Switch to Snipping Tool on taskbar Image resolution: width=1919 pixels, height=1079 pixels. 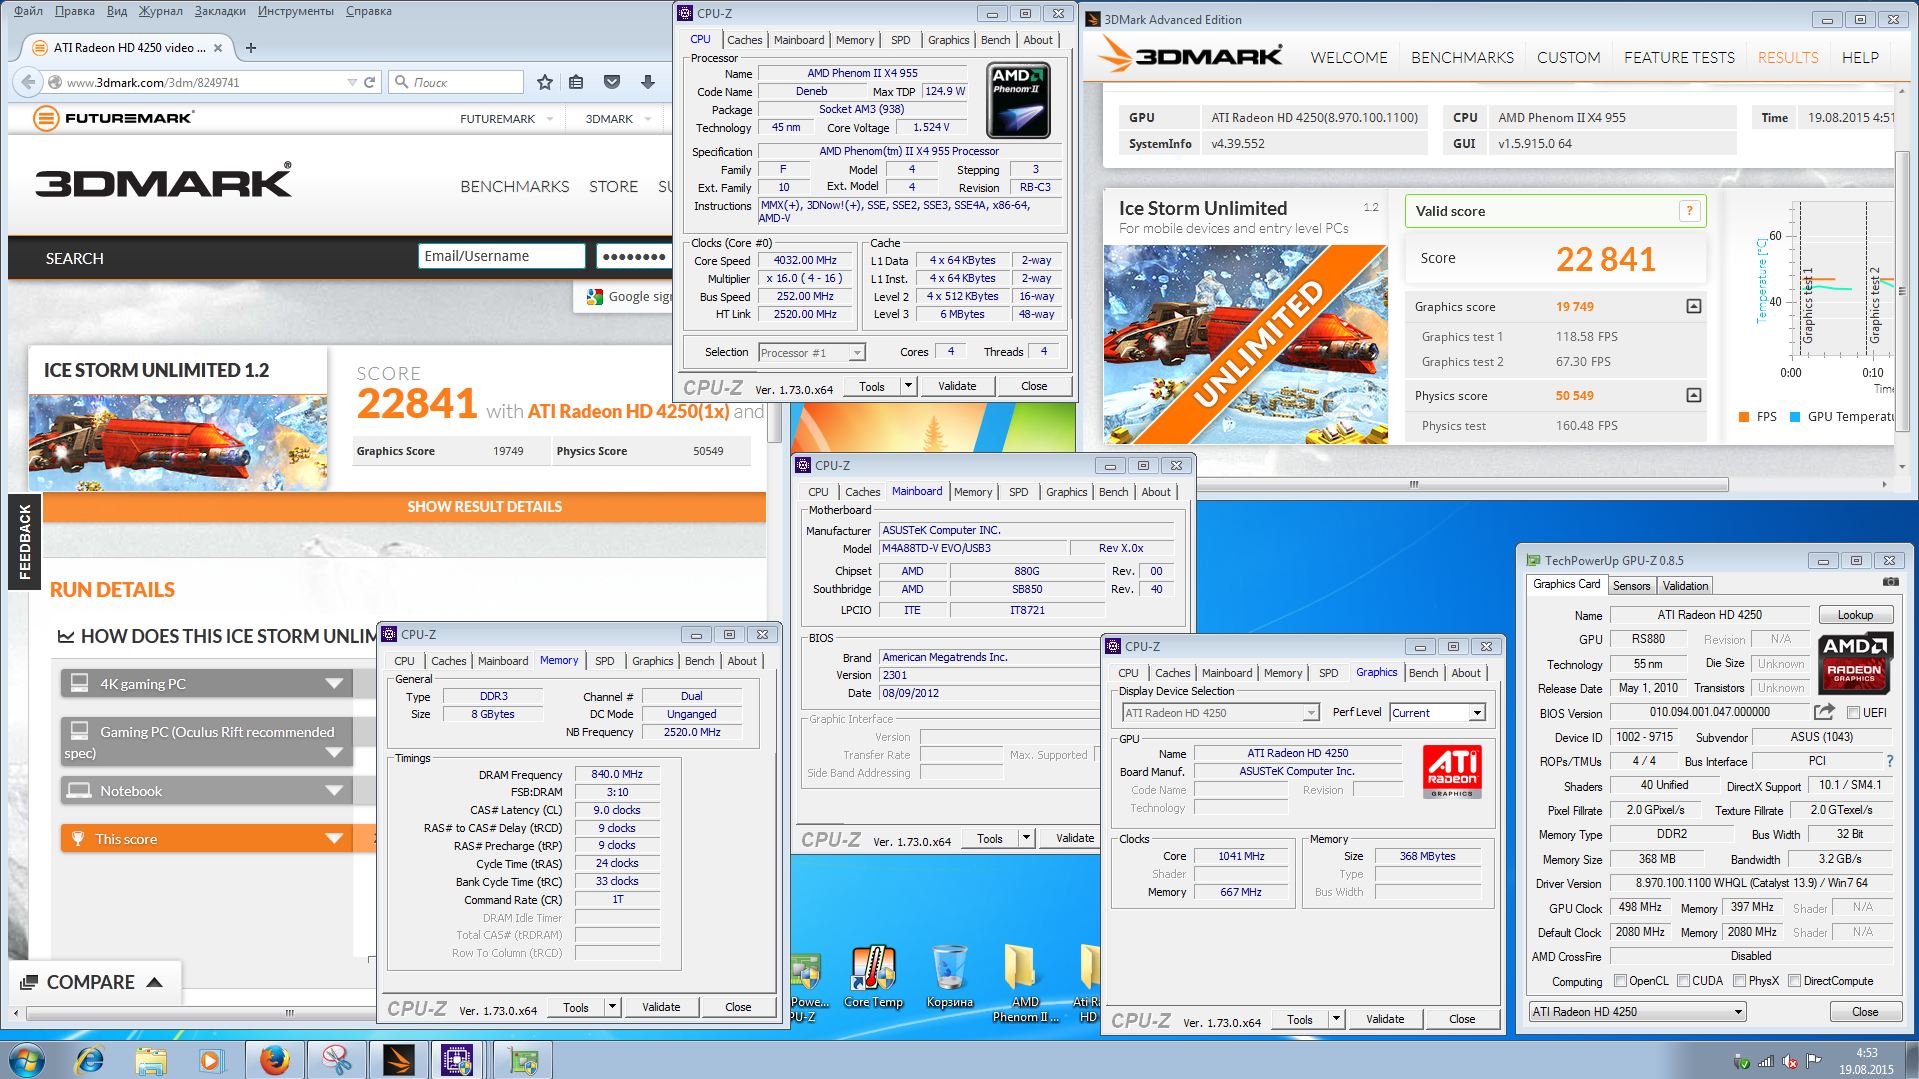[x=337, y=1059]
